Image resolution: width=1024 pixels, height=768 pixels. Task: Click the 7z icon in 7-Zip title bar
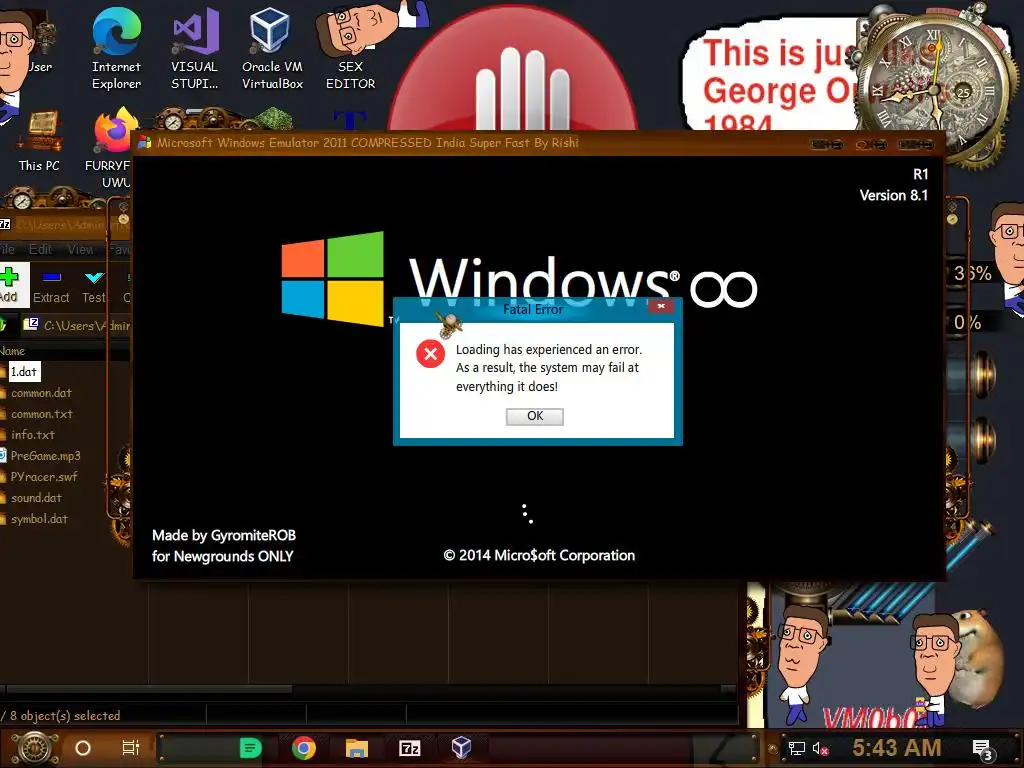tap(5, 224)
